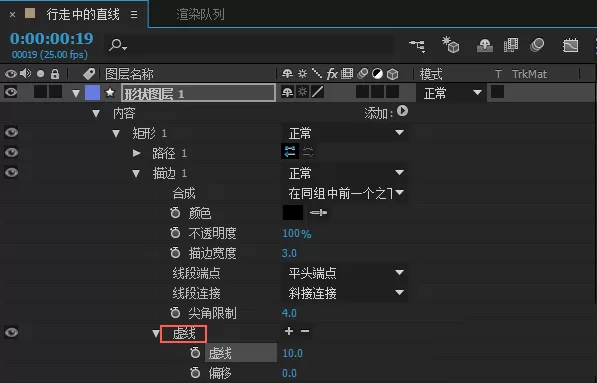The width and height of the screenshot is (597, 383).
Task: Click the composition color square in tab
Action: (x=30, y=14)
